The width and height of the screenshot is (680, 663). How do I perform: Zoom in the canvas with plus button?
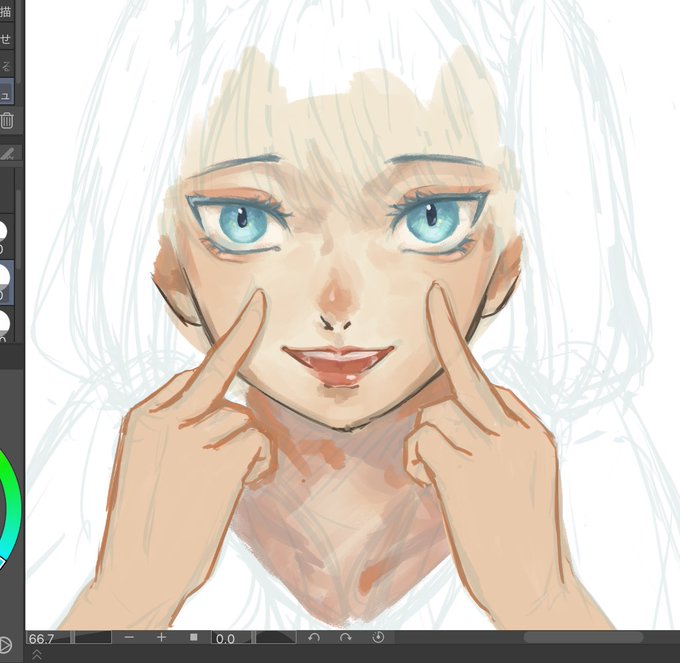point(161,637)
